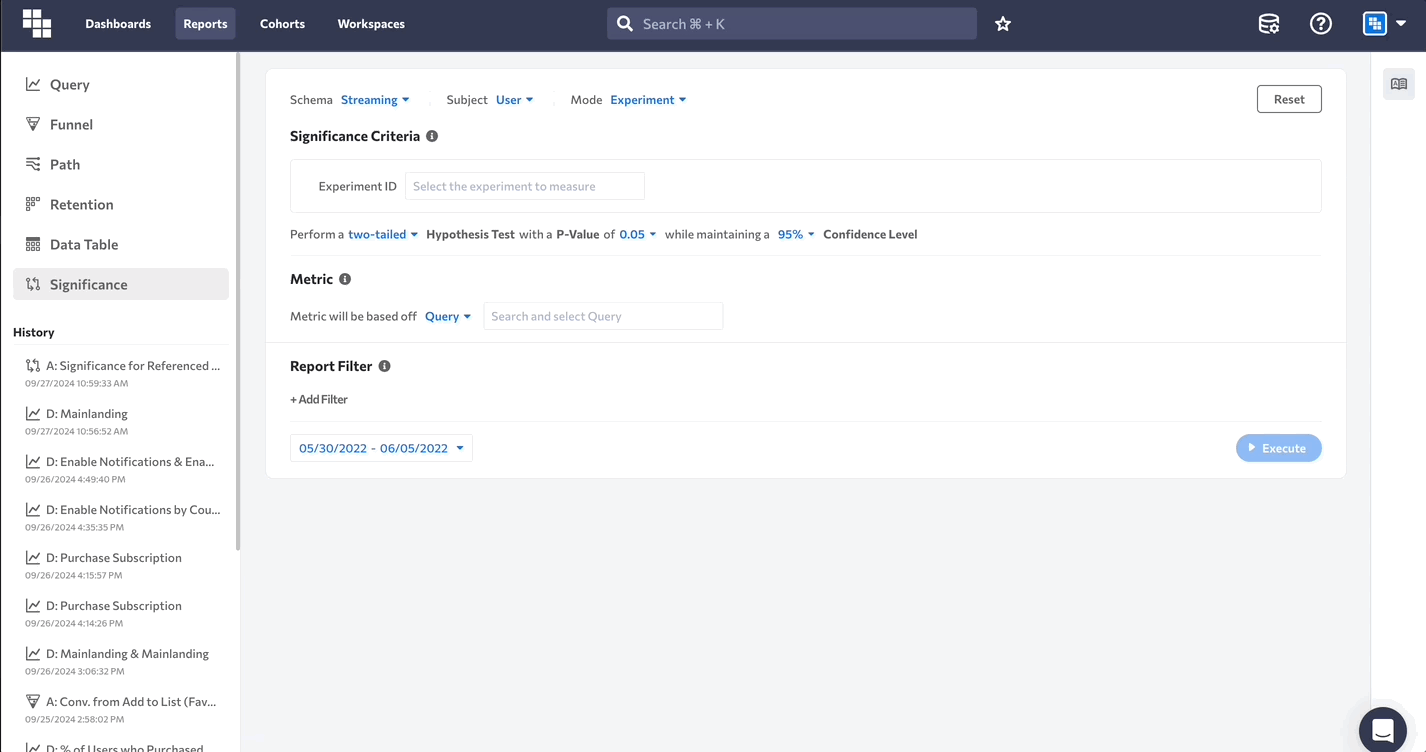Click the Reset button

coord(1289,99)
